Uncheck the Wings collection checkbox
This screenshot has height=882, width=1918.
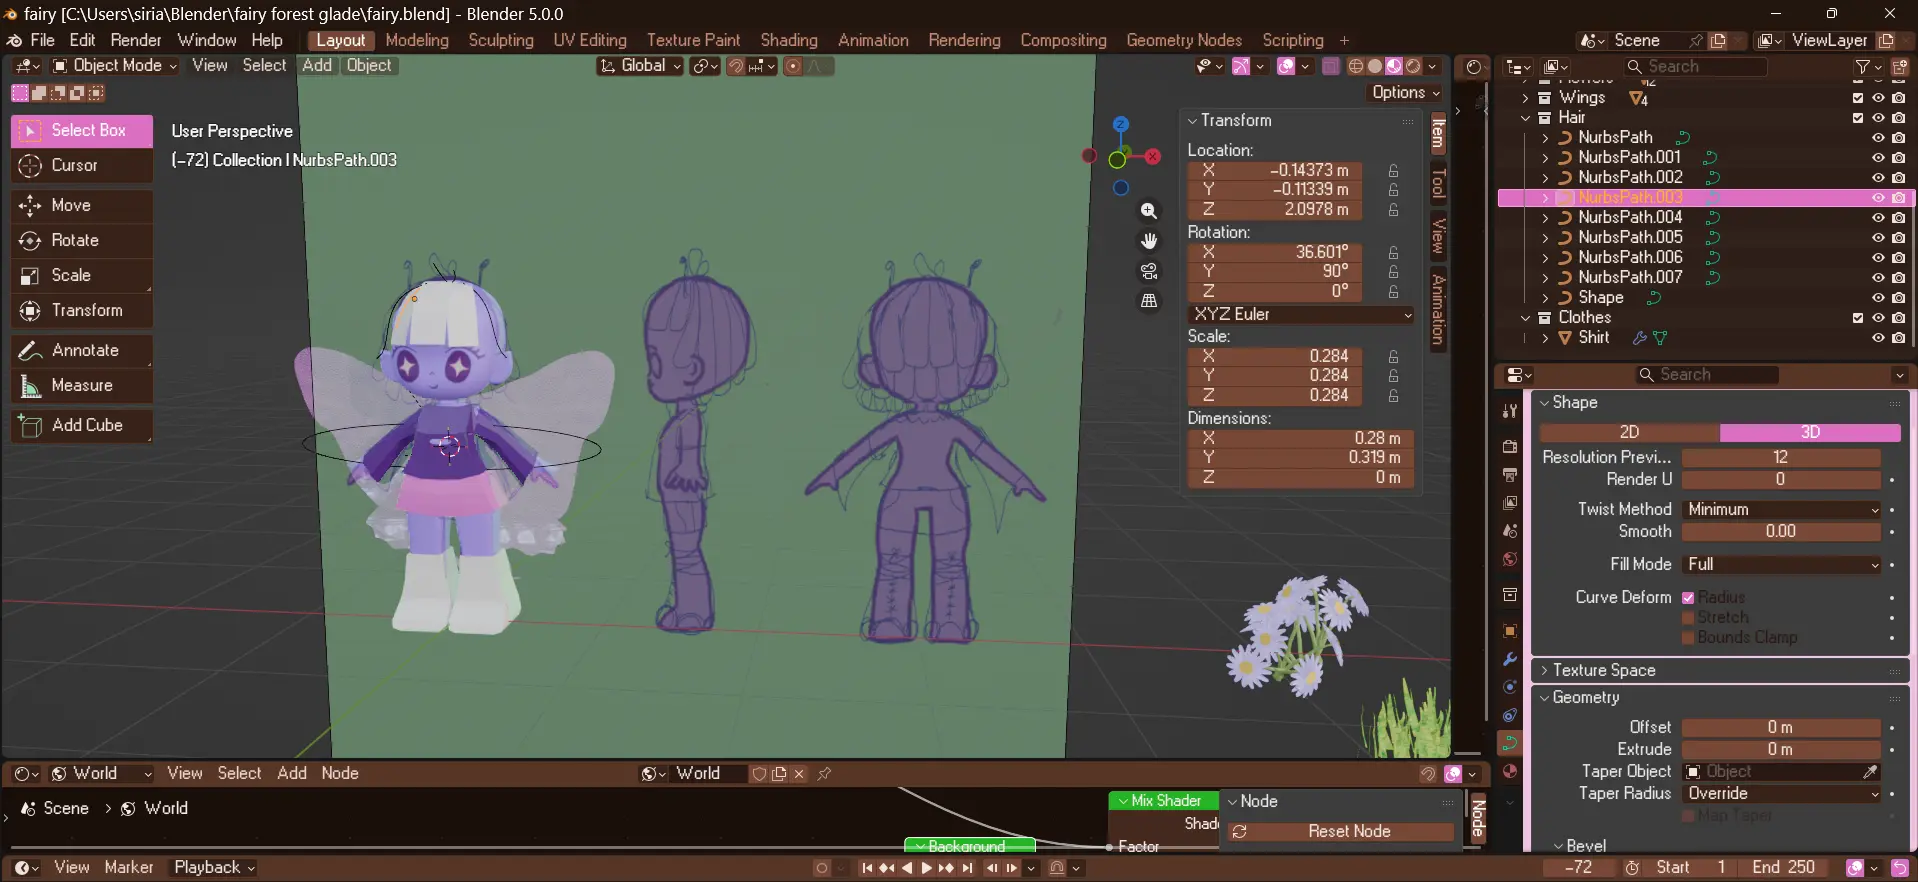tap(1858, 97)
